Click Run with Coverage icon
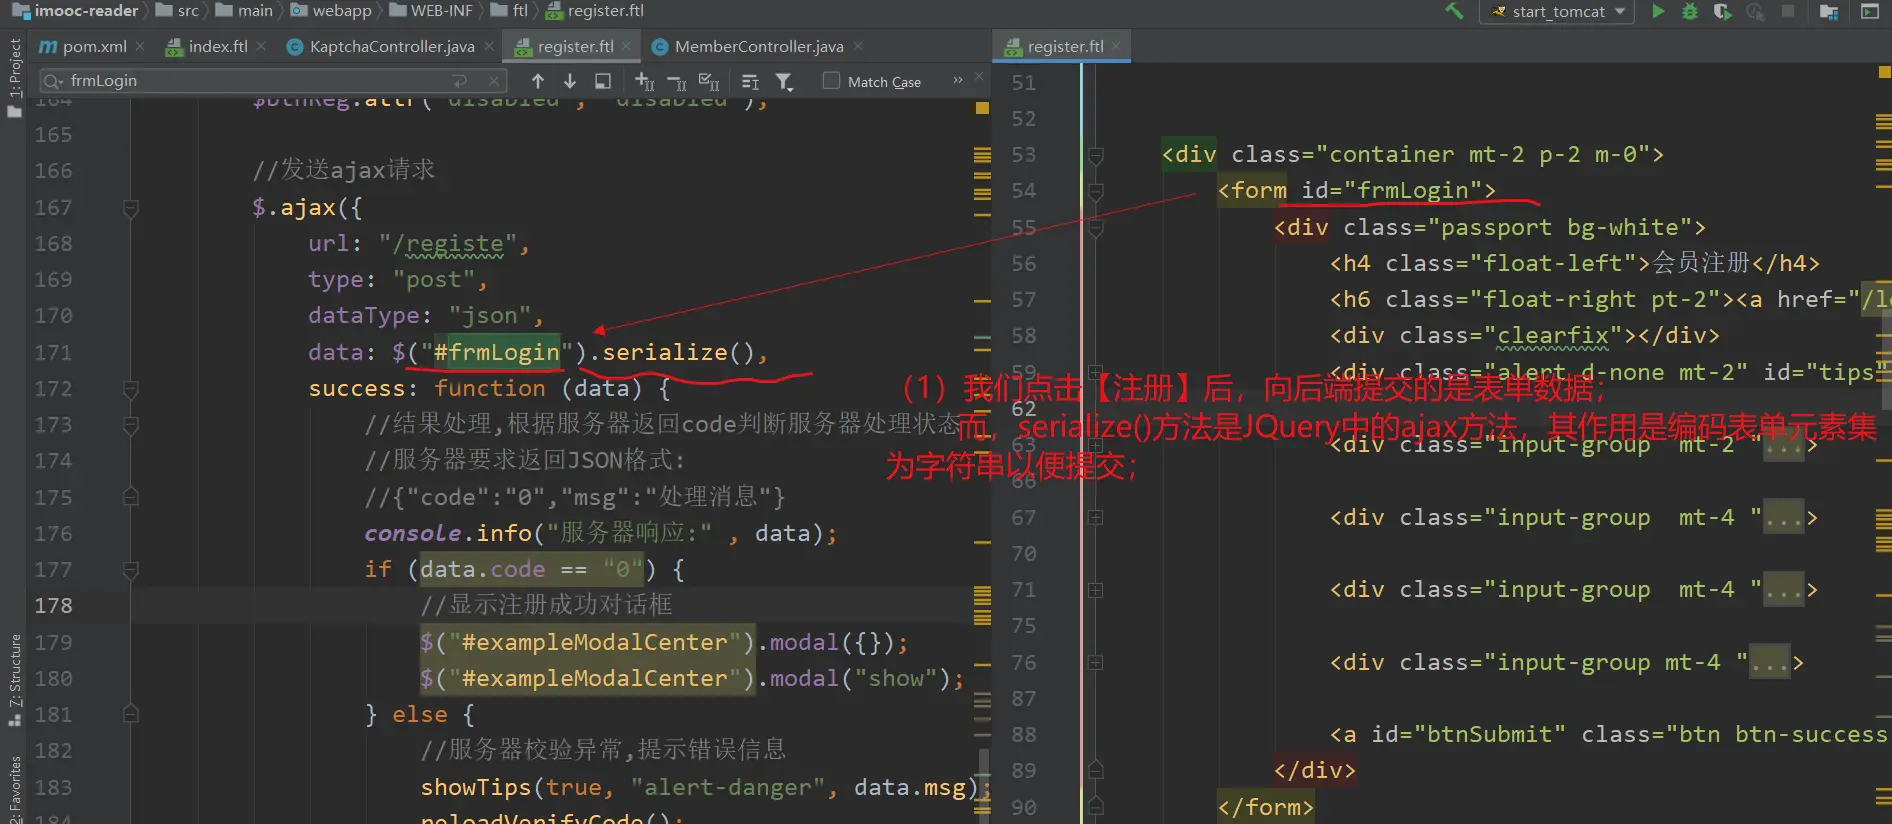 coord(1722,11)
